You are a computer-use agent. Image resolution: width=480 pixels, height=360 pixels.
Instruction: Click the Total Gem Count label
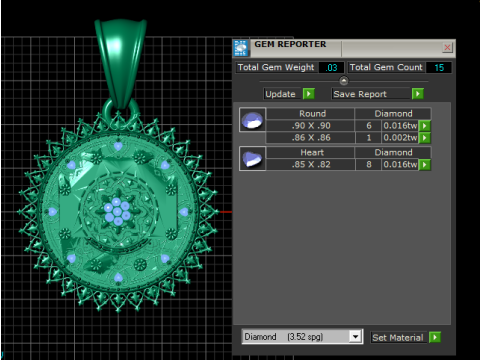coord(386,67)
